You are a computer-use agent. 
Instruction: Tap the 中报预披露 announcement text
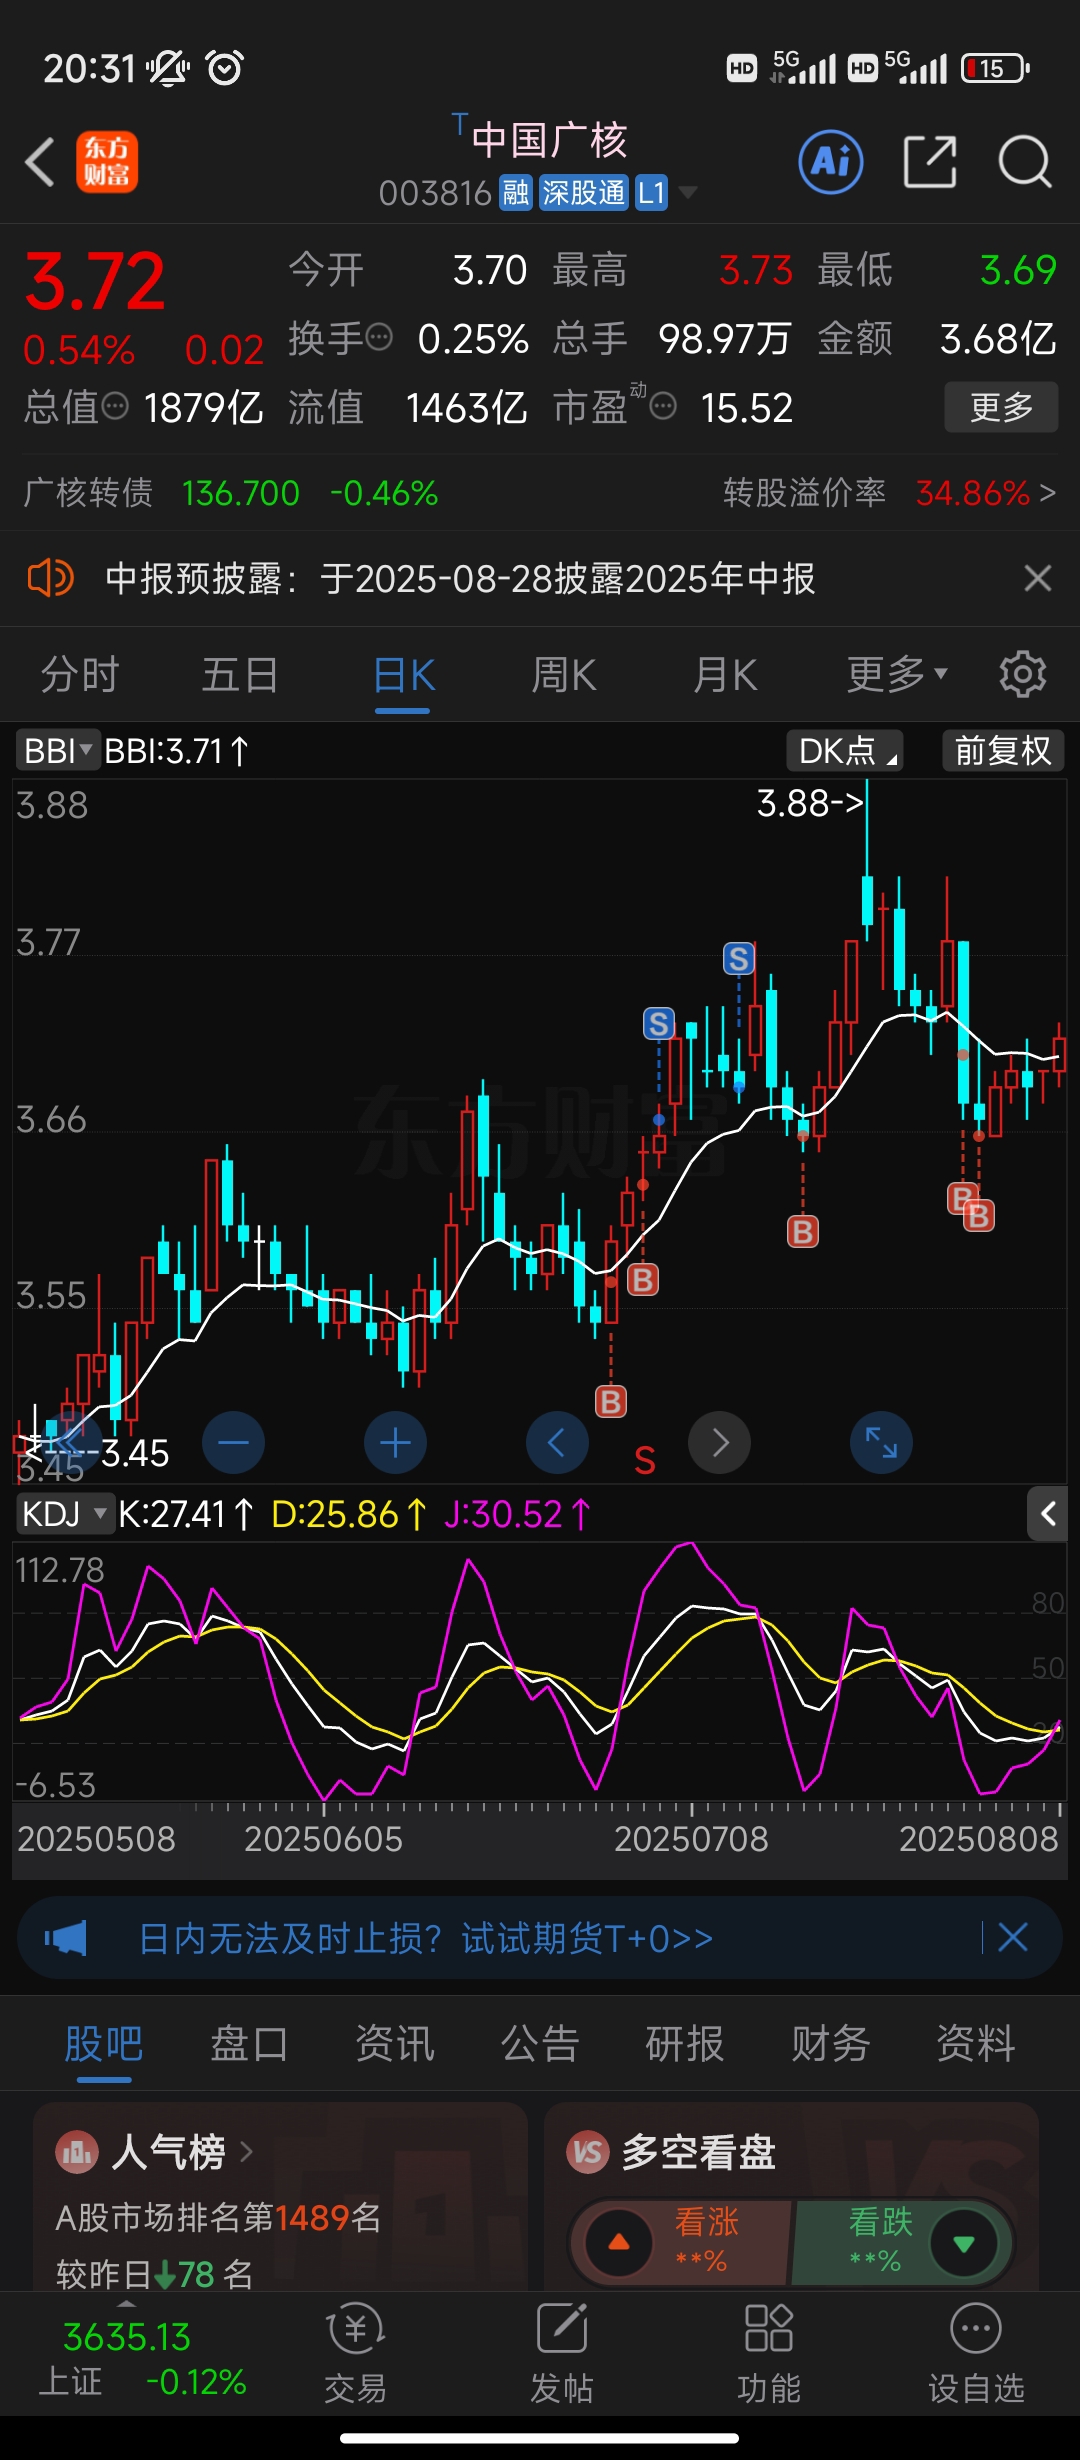(x=460, y=578)
